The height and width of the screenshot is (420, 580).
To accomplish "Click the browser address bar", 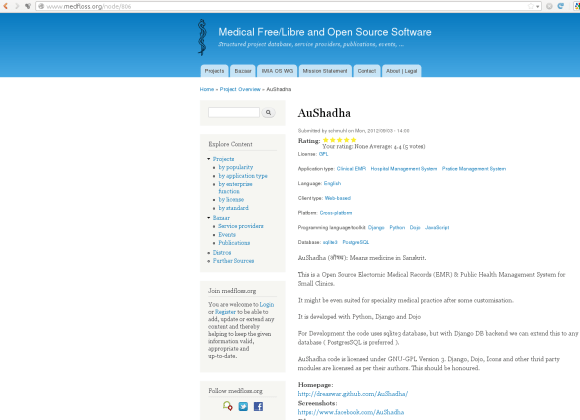I will coord(289,6).
